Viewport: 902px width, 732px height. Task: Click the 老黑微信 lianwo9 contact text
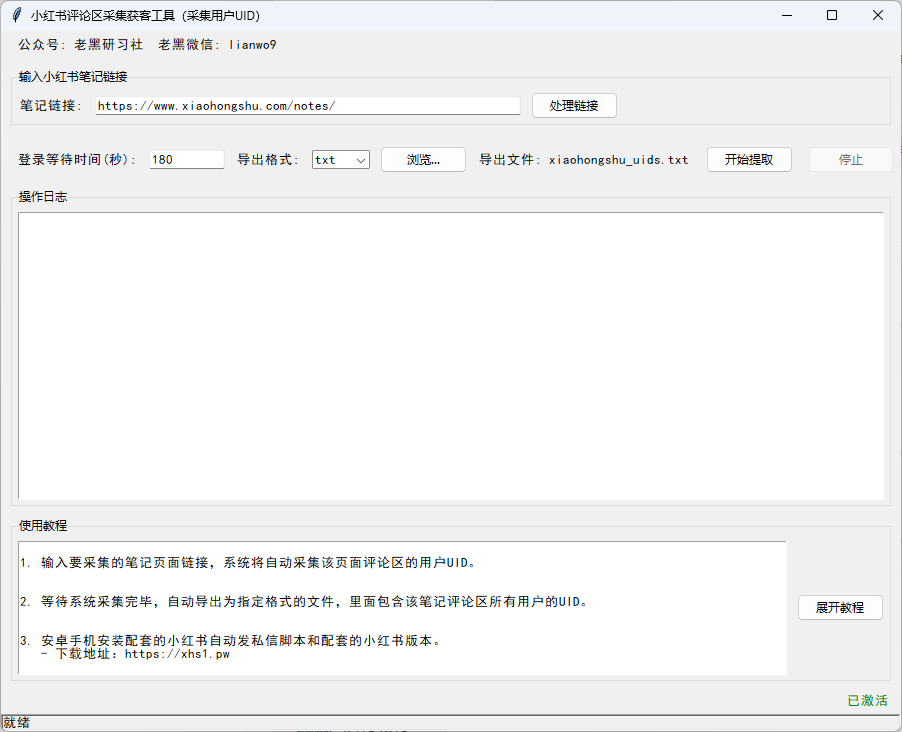(216, 44)
